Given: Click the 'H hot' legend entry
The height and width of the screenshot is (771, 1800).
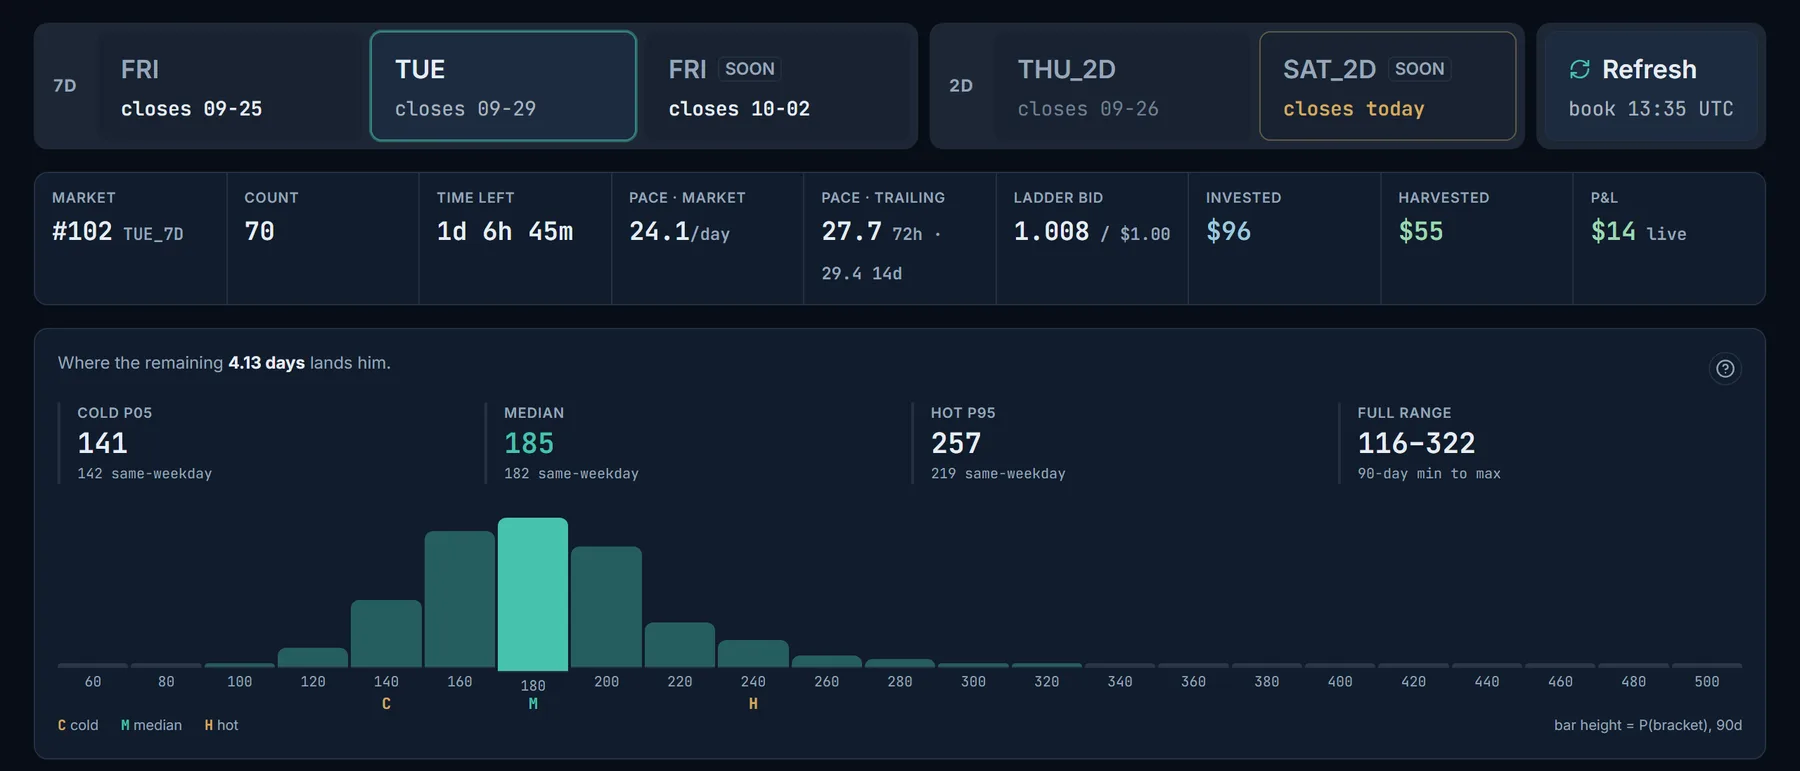Looking at the screenshot, I should [x=221, y=725].
